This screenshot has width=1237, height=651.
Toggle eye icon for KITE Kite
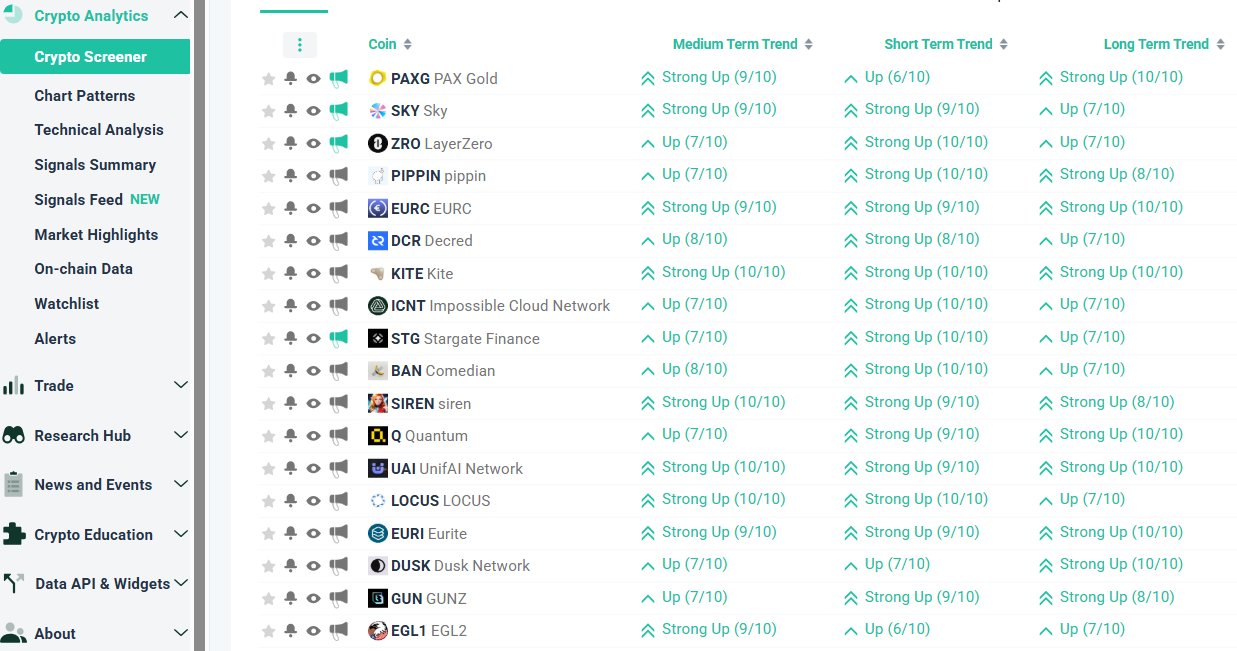[313, 274]
